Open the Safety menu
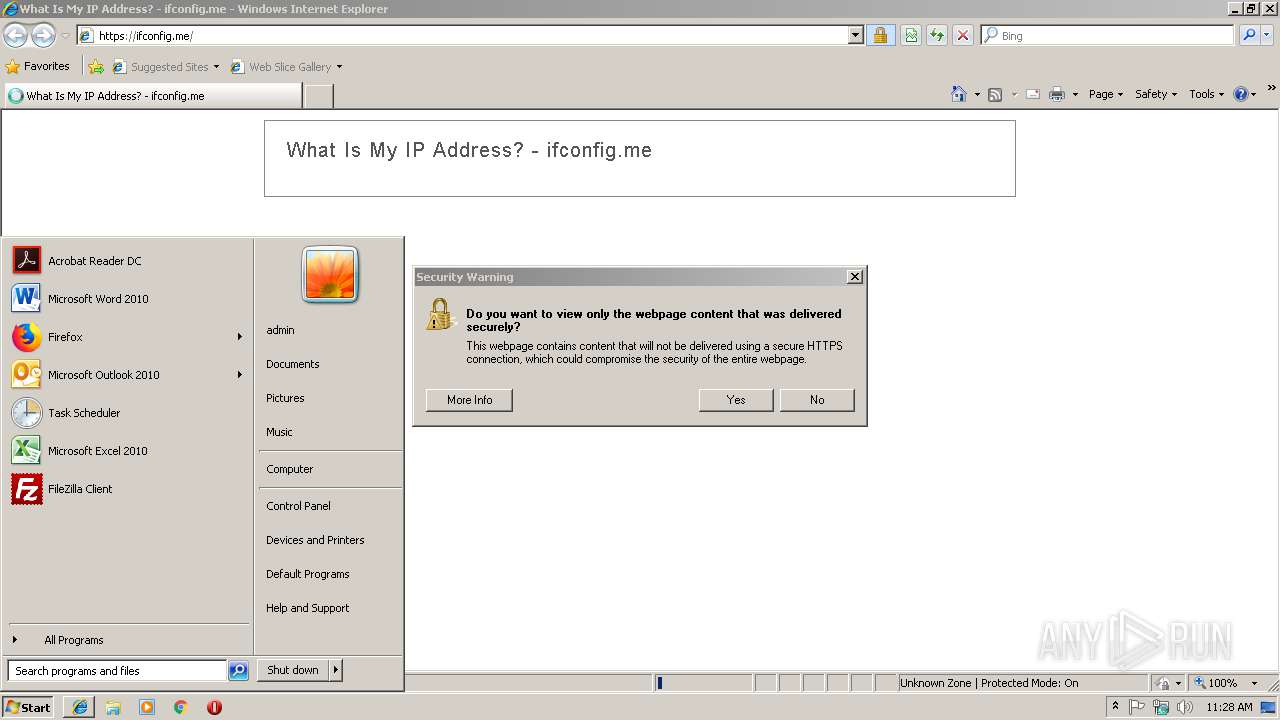The height and width of the screenshot is (720, 1280). click(x=1156, y=94)
